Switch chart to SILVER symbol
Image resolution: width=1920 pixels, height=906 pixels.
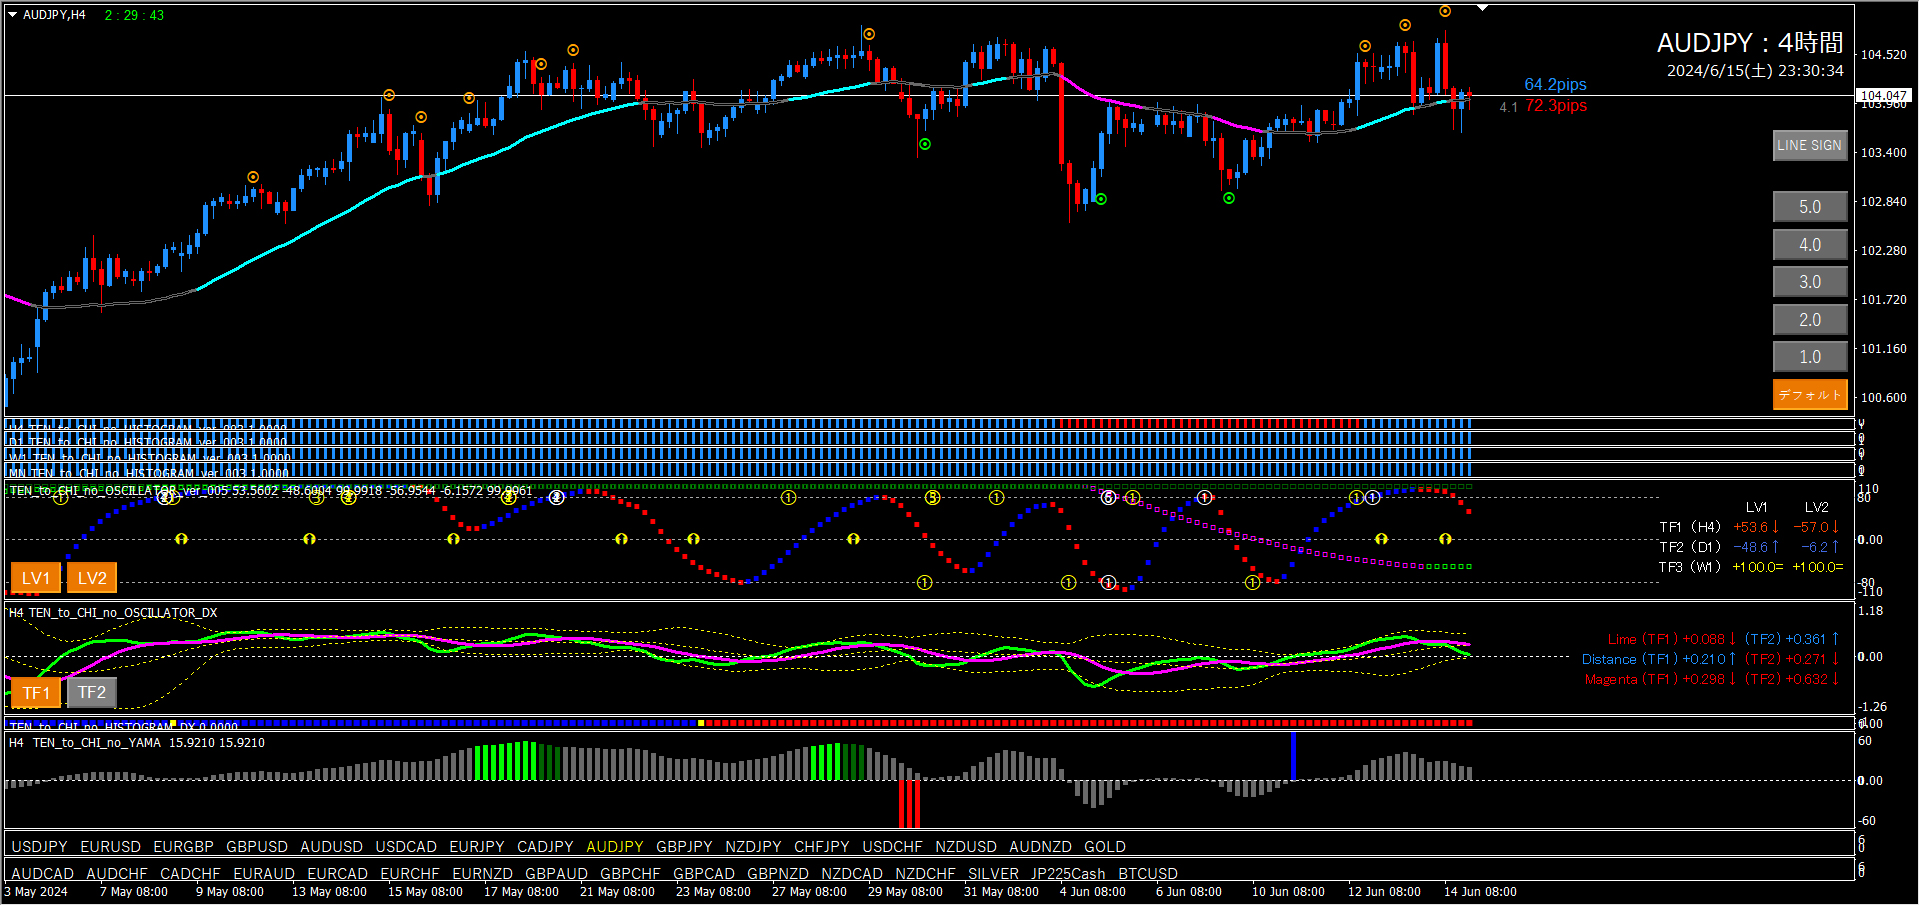point(993,874)
